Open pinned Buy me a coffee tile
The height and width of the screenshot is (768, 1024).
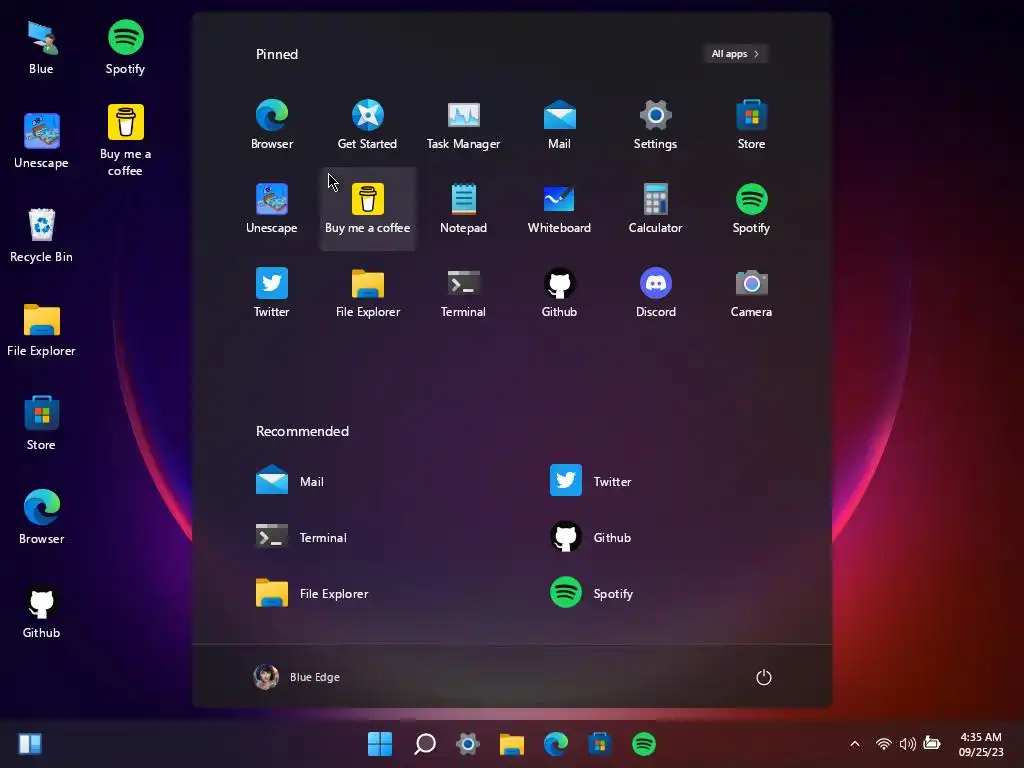[367, 209]
